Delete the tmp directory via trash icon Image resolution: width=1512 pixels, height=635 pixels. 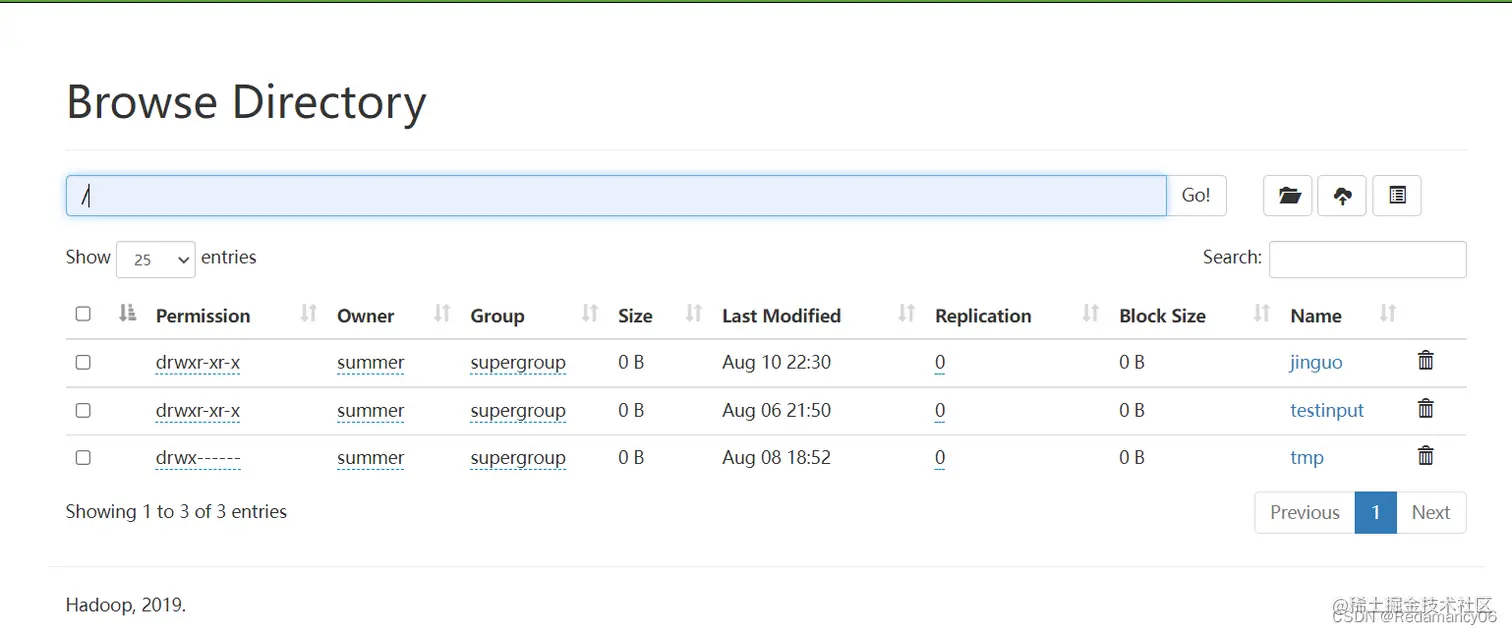[1426, 456]
